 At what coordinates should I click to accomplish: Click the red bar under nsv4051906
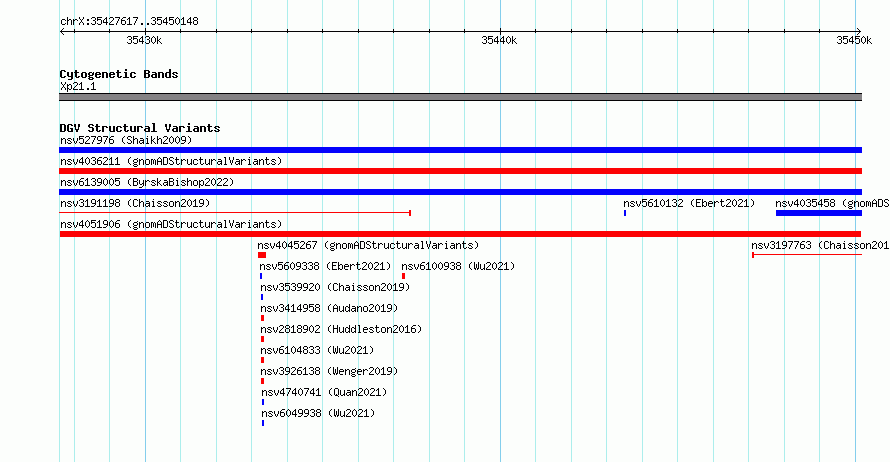[460, 234]
